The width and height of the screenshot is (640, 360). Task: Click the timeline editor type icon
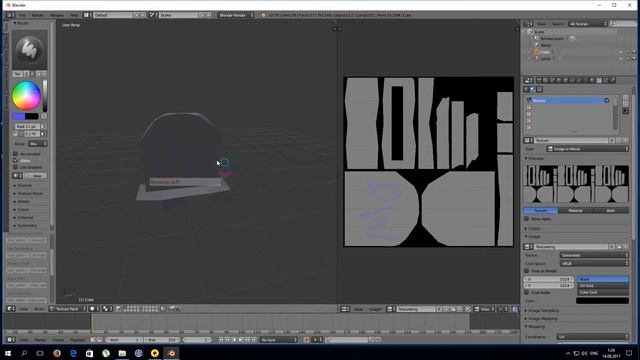pos(11,340)
